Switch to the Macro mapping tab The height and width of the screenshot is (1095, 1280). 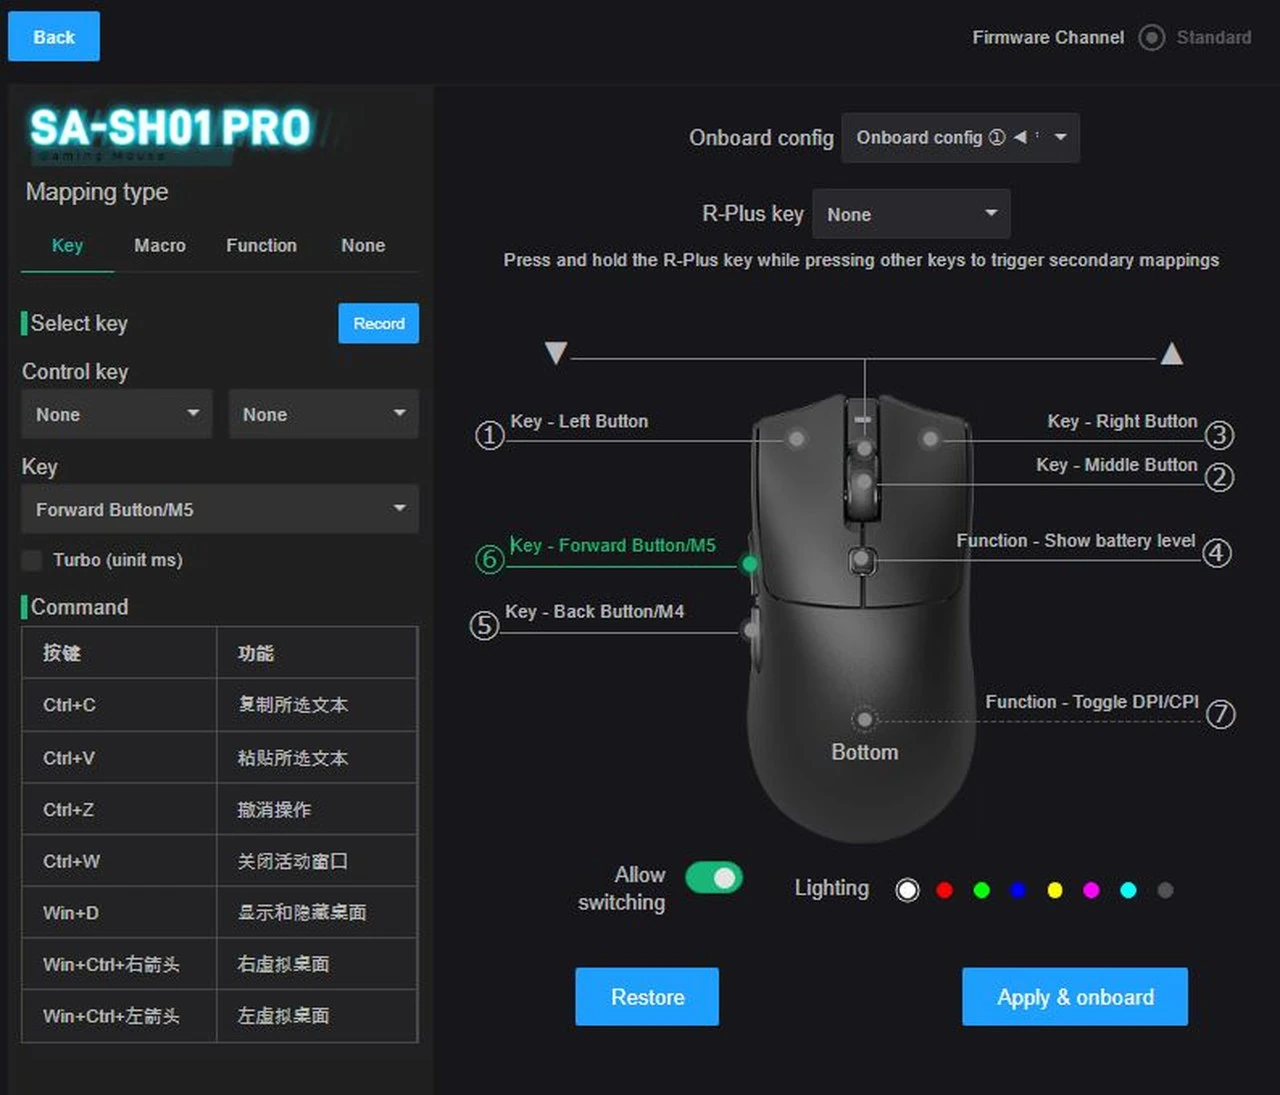pyautogui.click(x=160, y=246)
